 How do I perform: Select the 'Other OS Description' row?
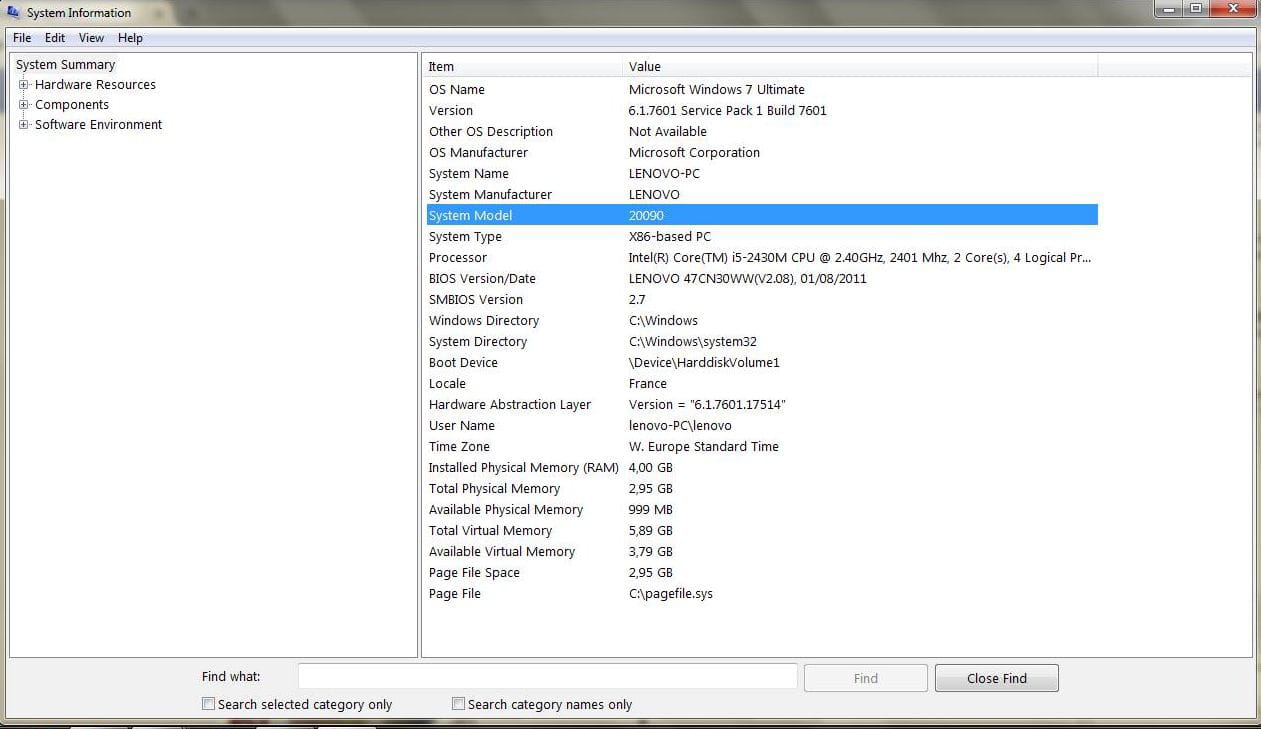[x=762, y=132]
